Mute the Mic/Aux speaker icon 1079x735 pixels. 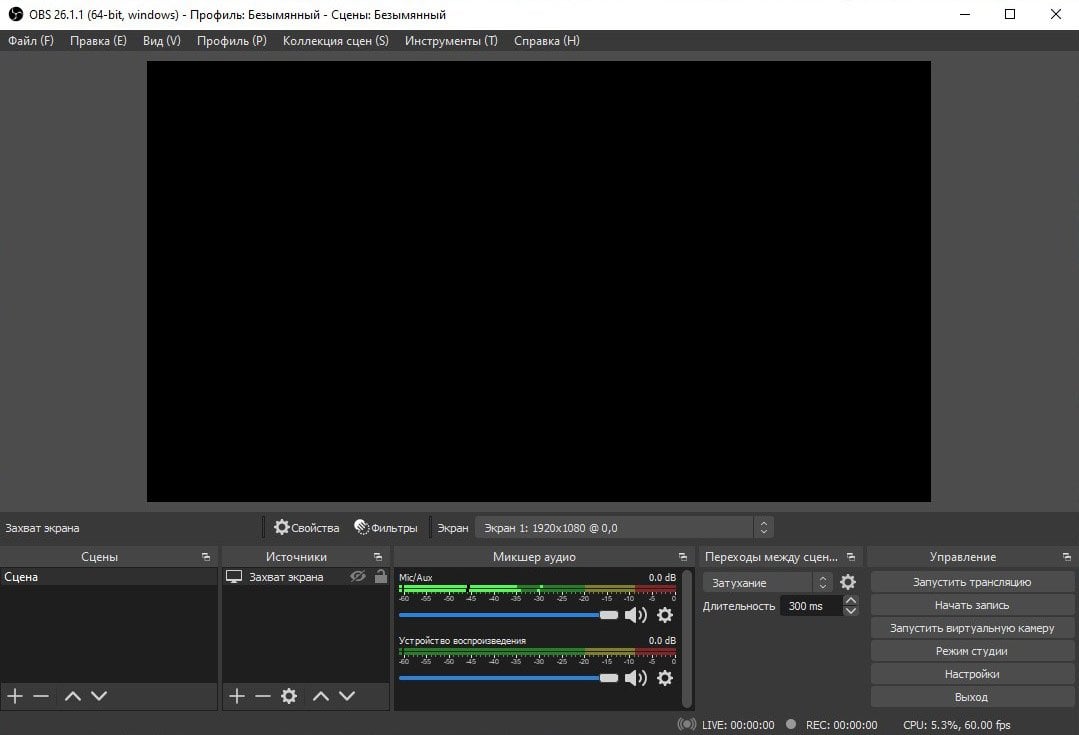pos(635,615)
